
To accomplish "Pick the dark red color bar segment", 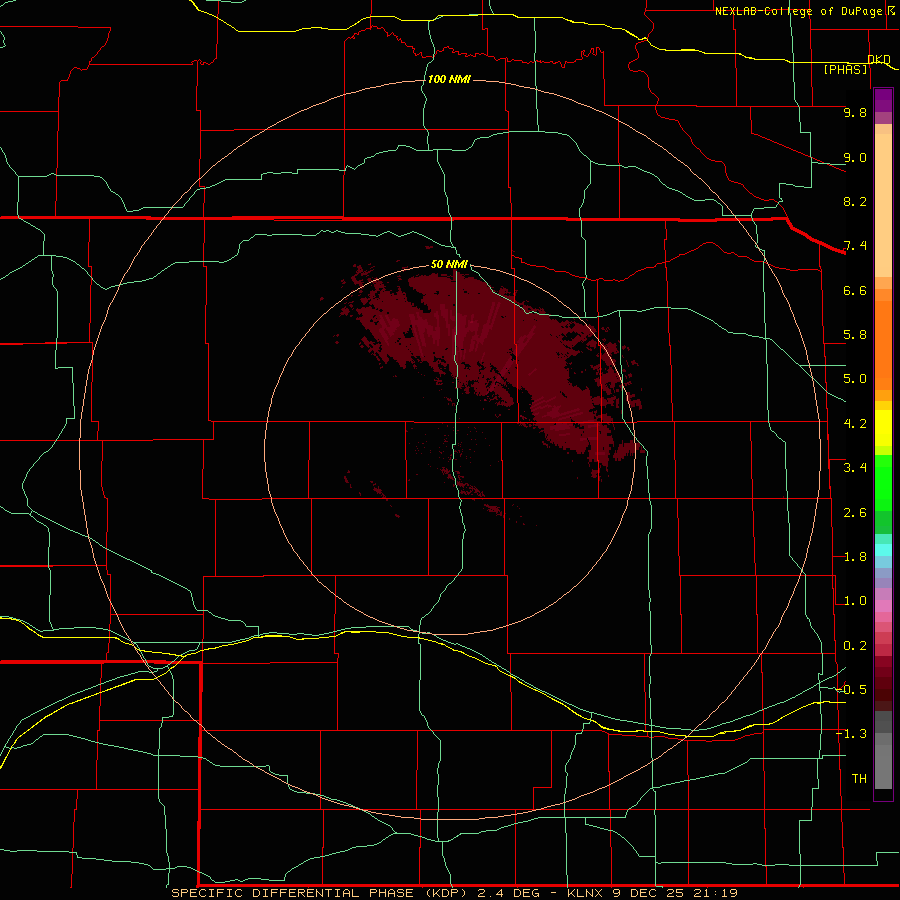I will (x=883, y=683).
